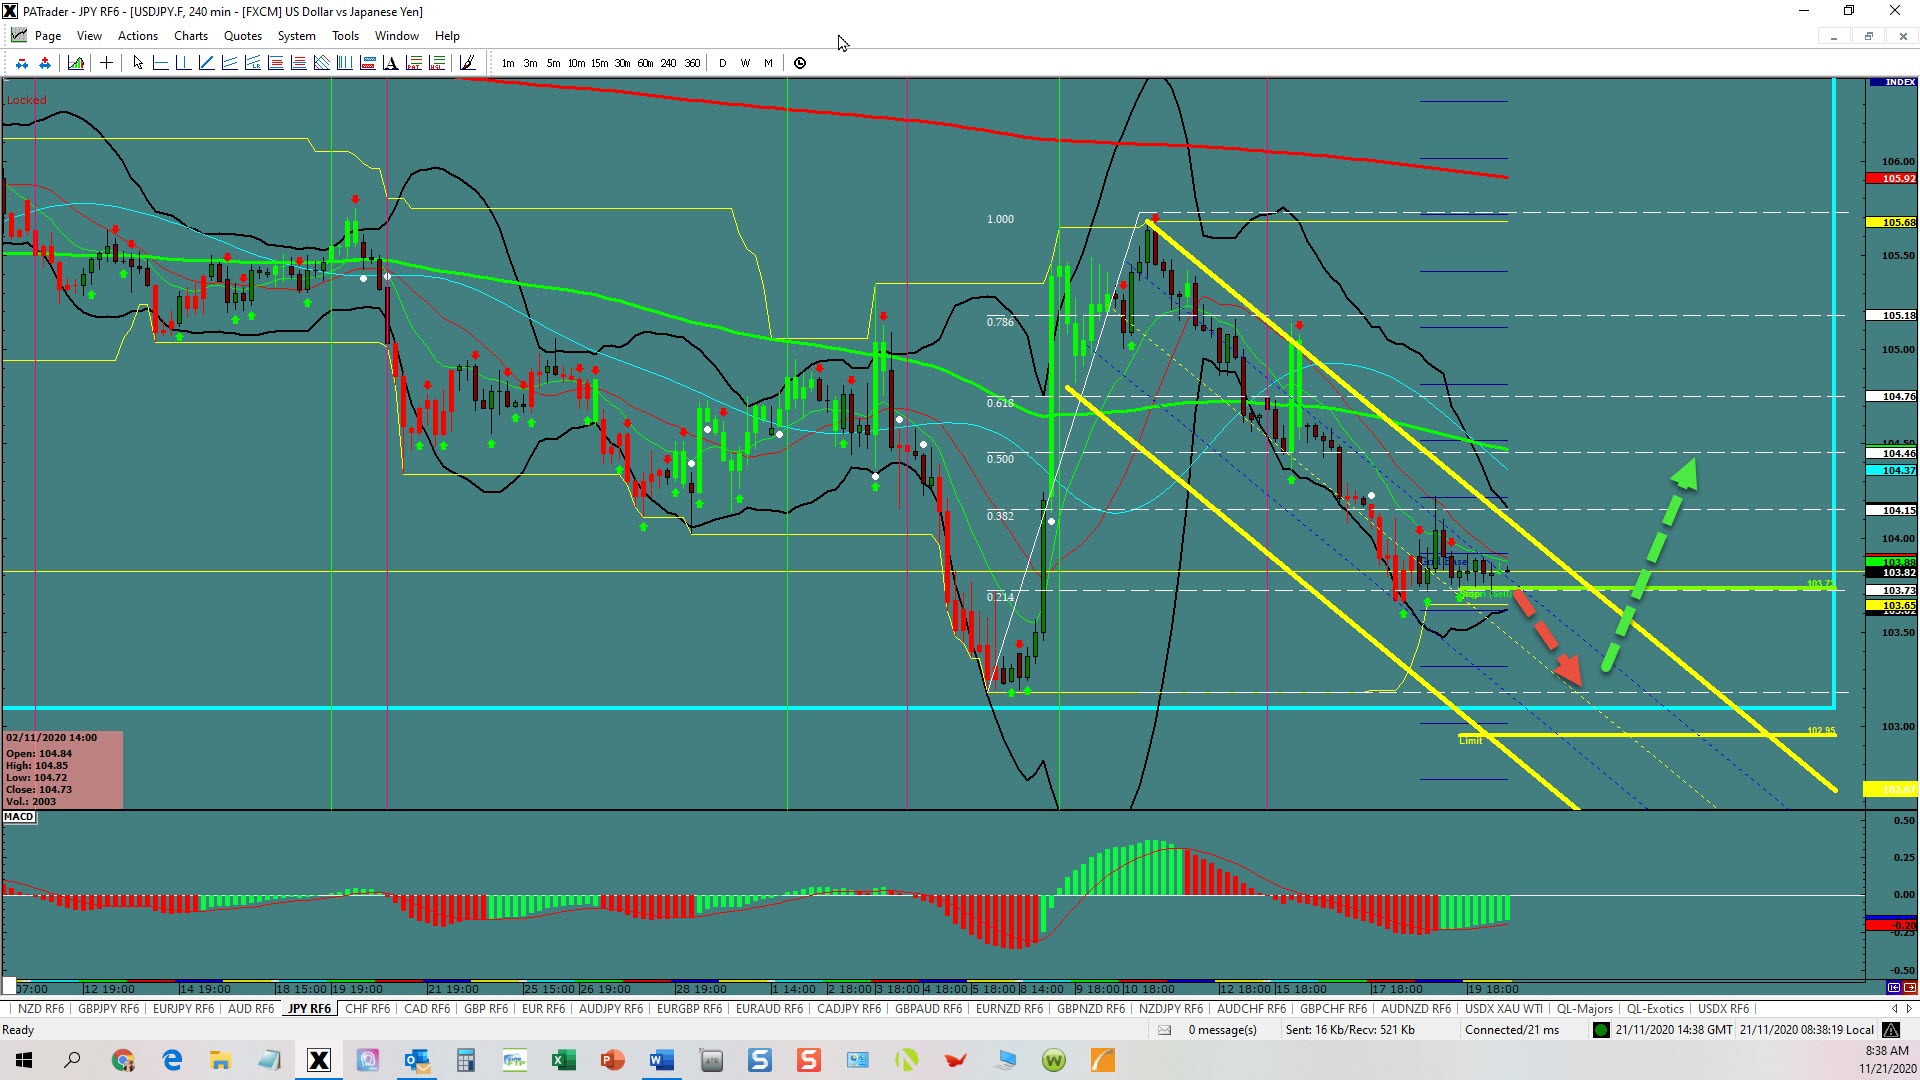Click the MACD indicator label
This screenshot has height=1080, width=1920.
point(19,817)
